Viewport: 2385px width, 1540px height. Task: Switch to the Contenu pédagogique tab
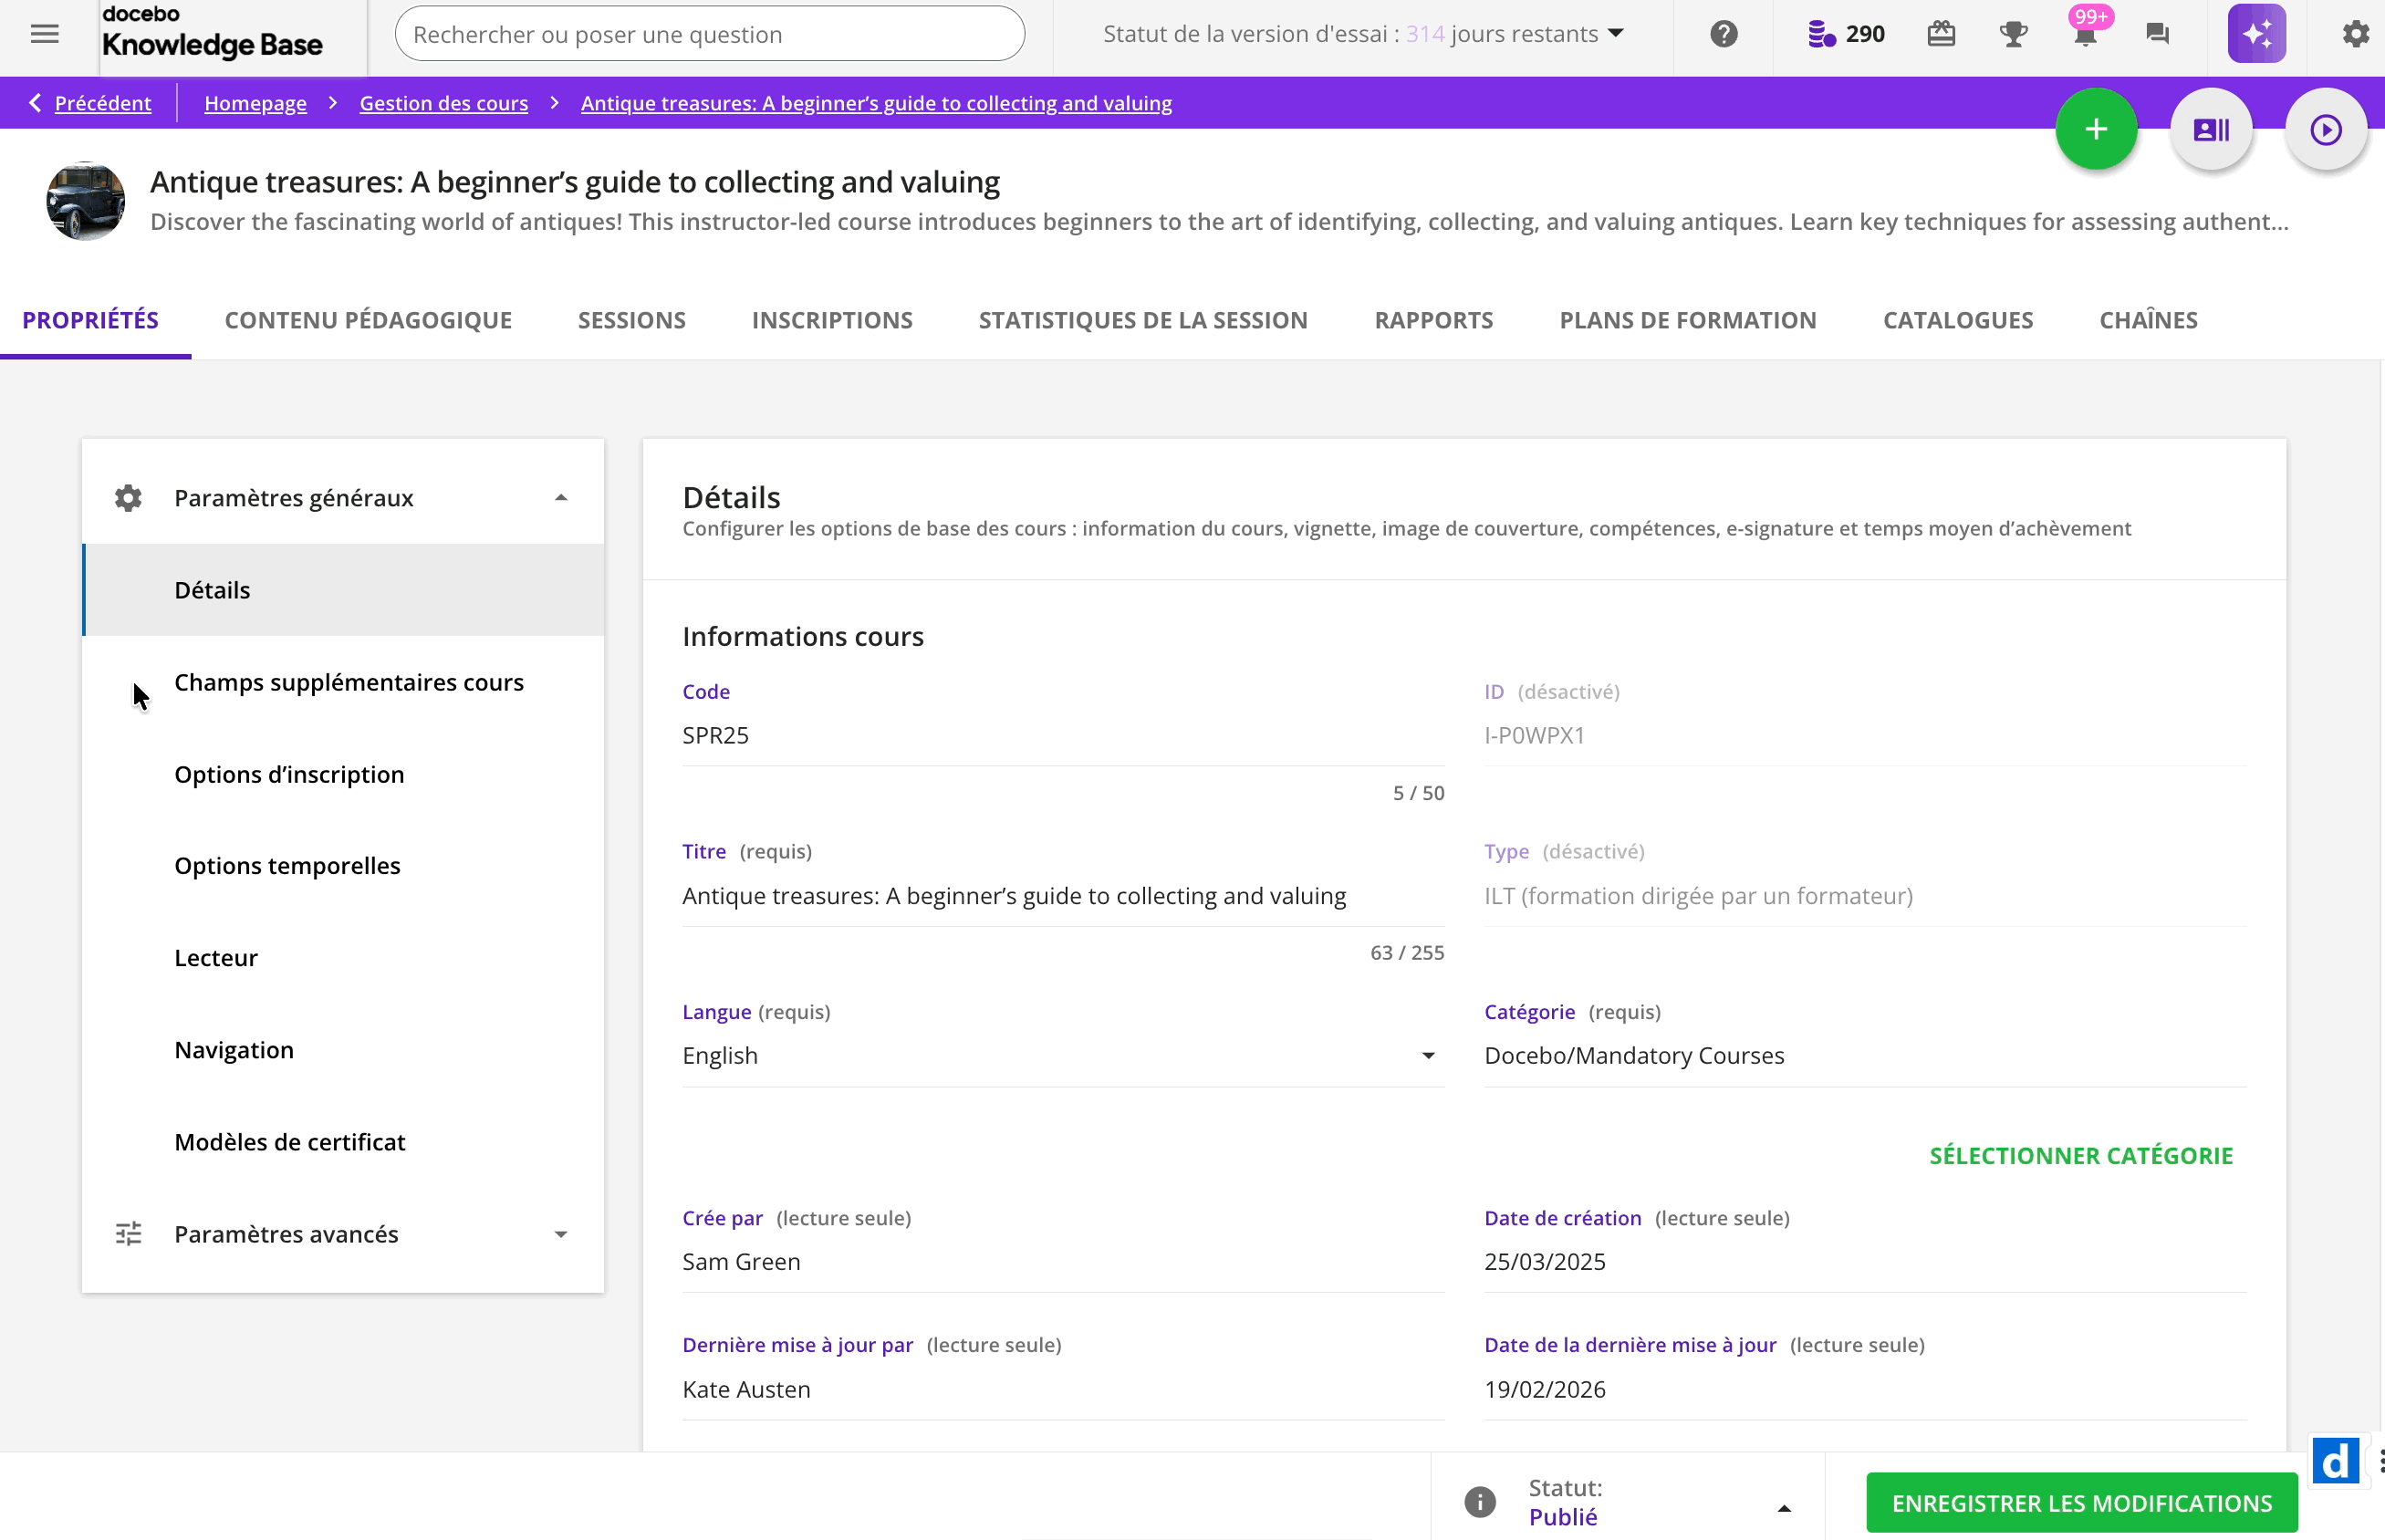[x=368, y=320]
